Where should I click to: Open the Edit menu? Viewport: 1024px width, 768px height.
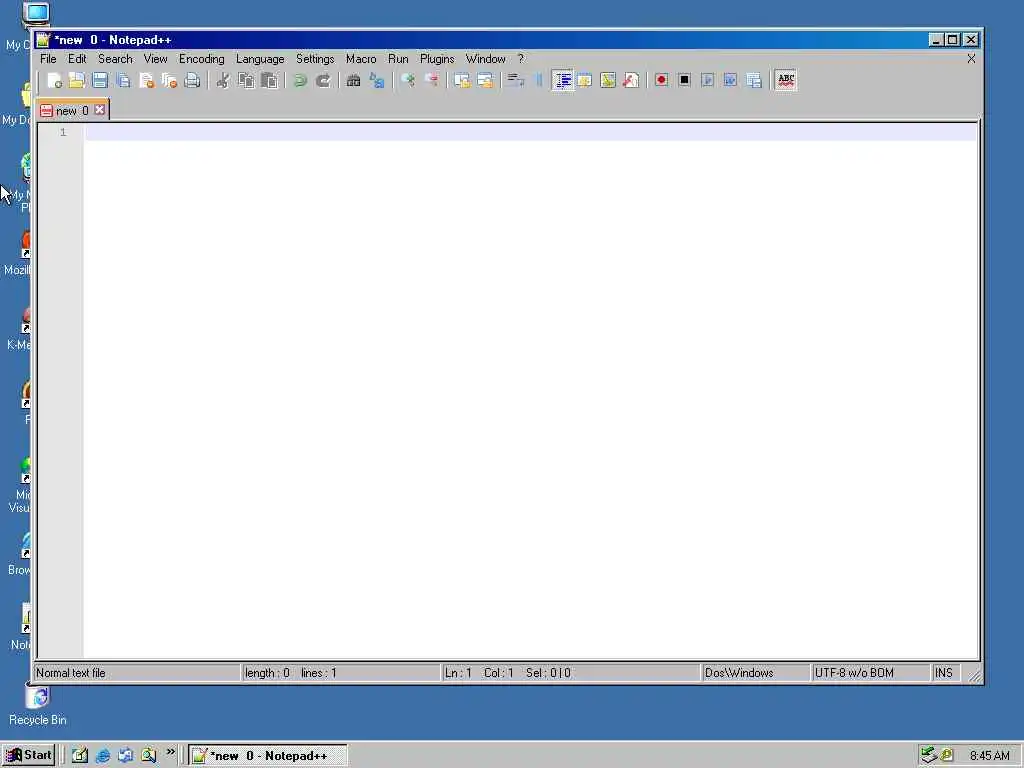coord(77,59)
